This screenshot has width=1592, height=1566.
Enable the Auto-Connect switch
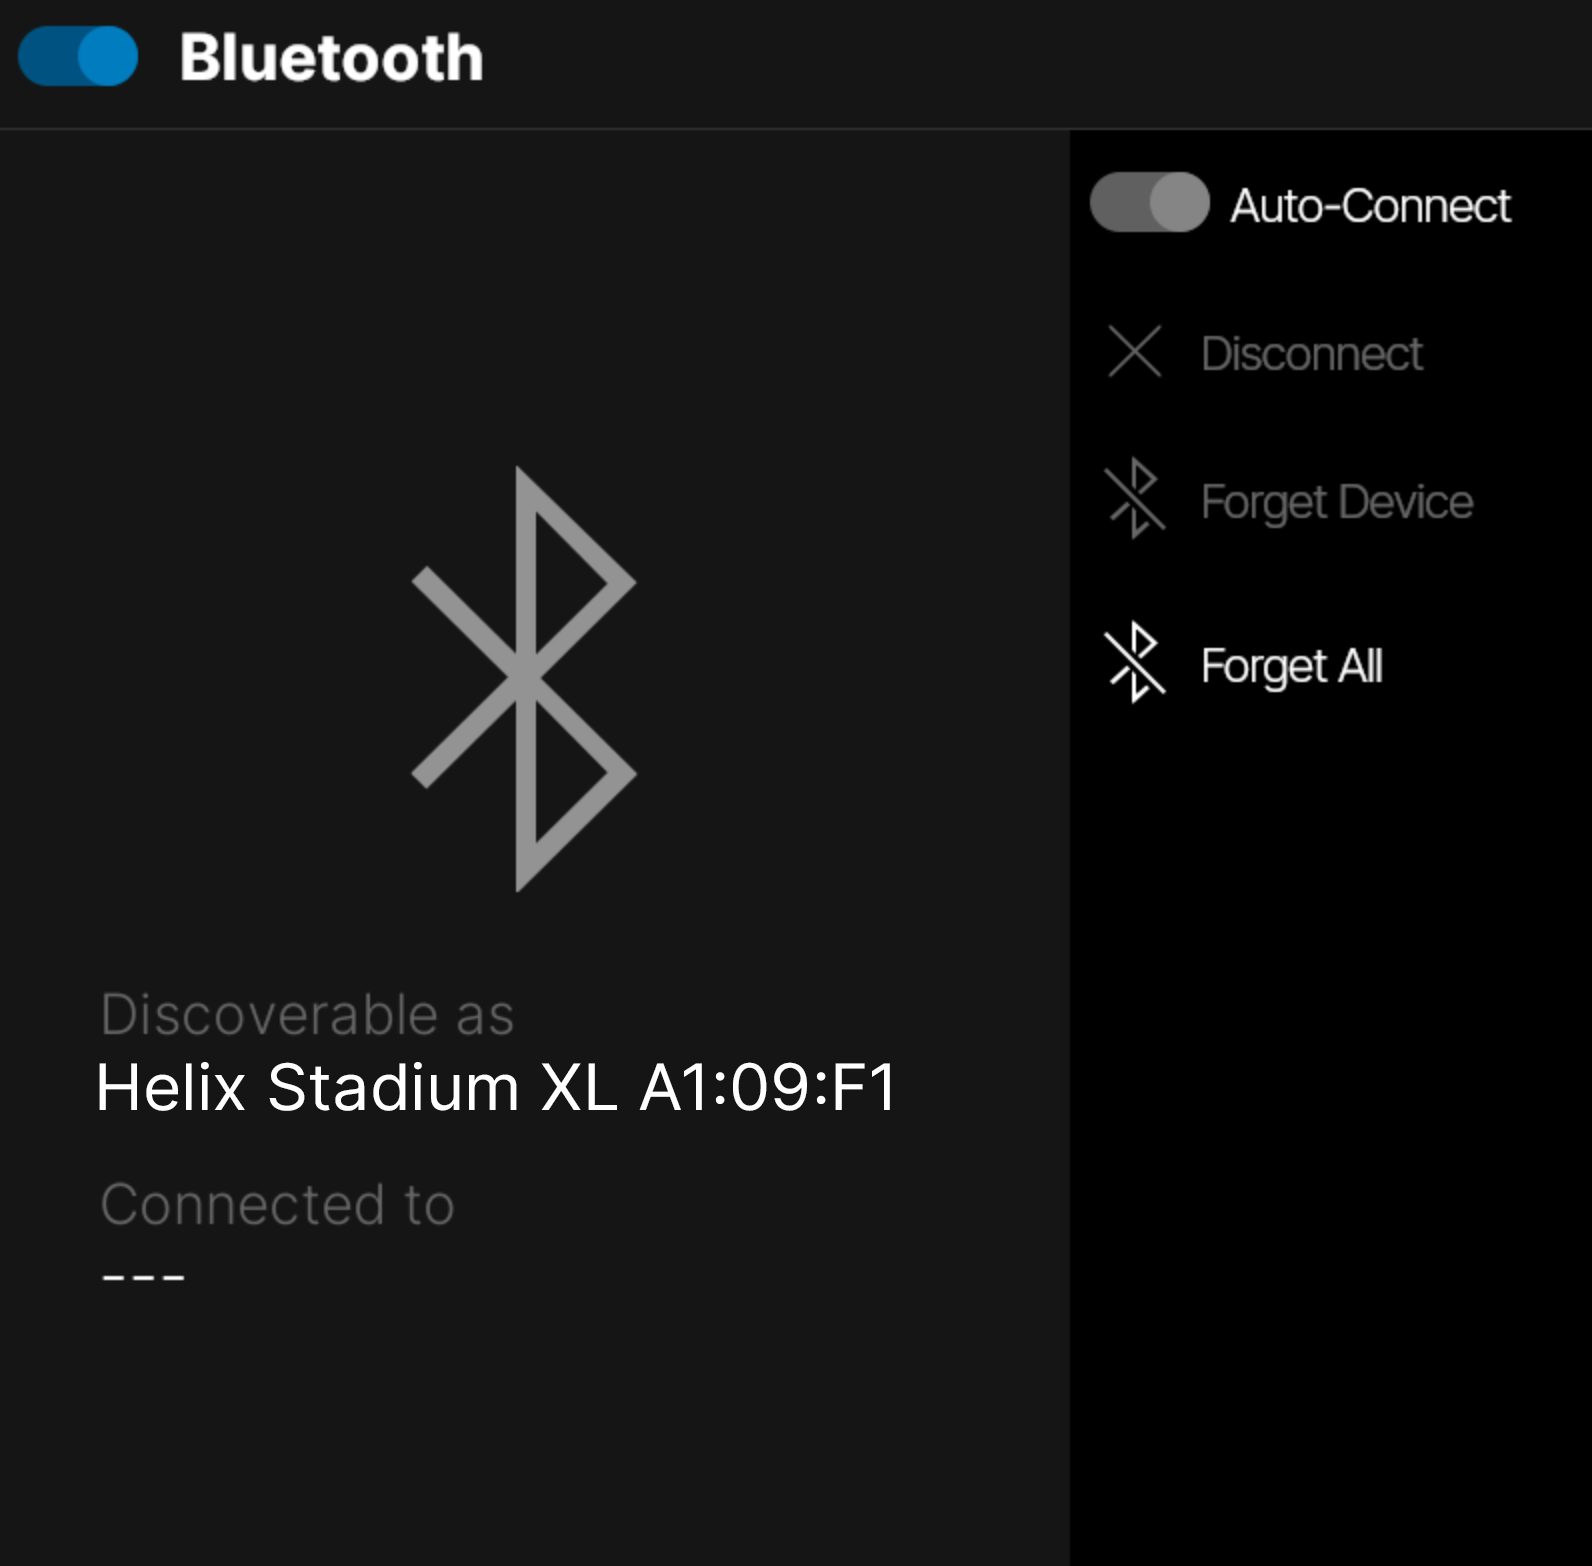click(1150, 204)
